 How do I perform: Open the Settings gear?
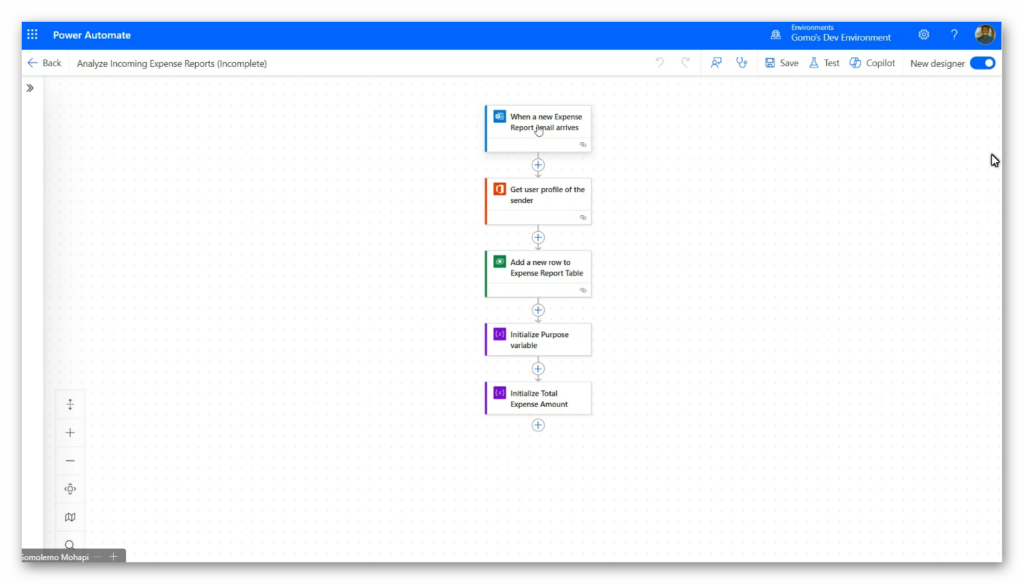tap(923, 35)
